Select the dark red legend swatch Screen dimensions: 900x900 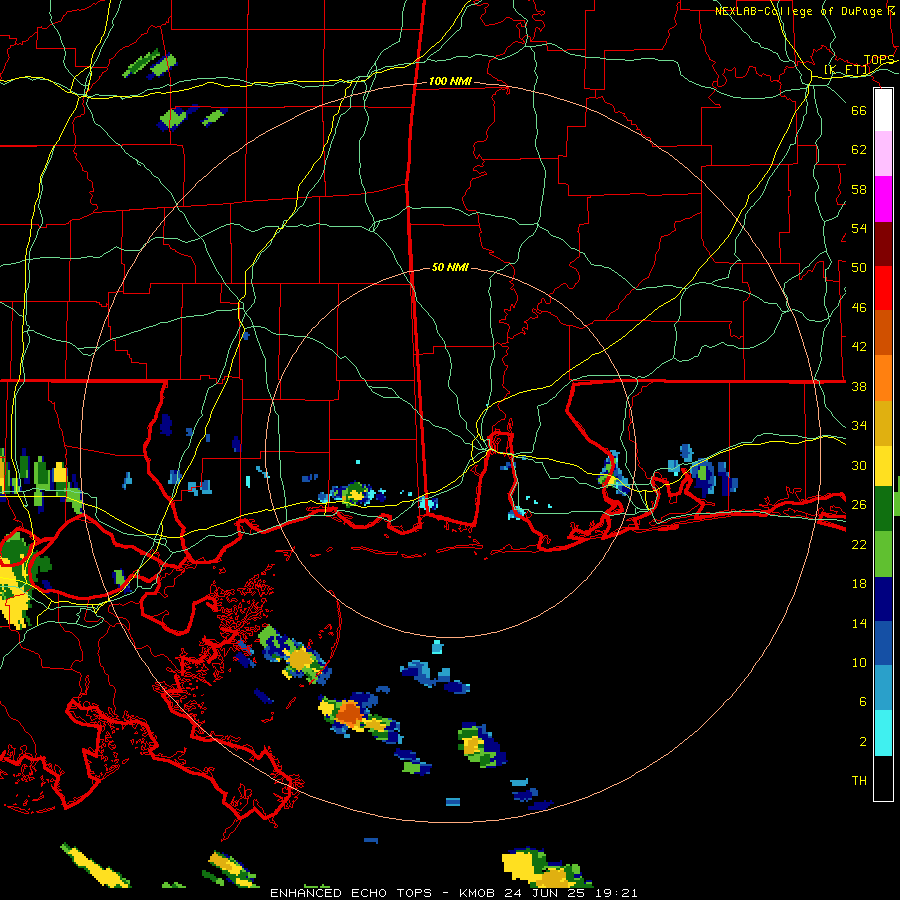[x=883, y=244]
